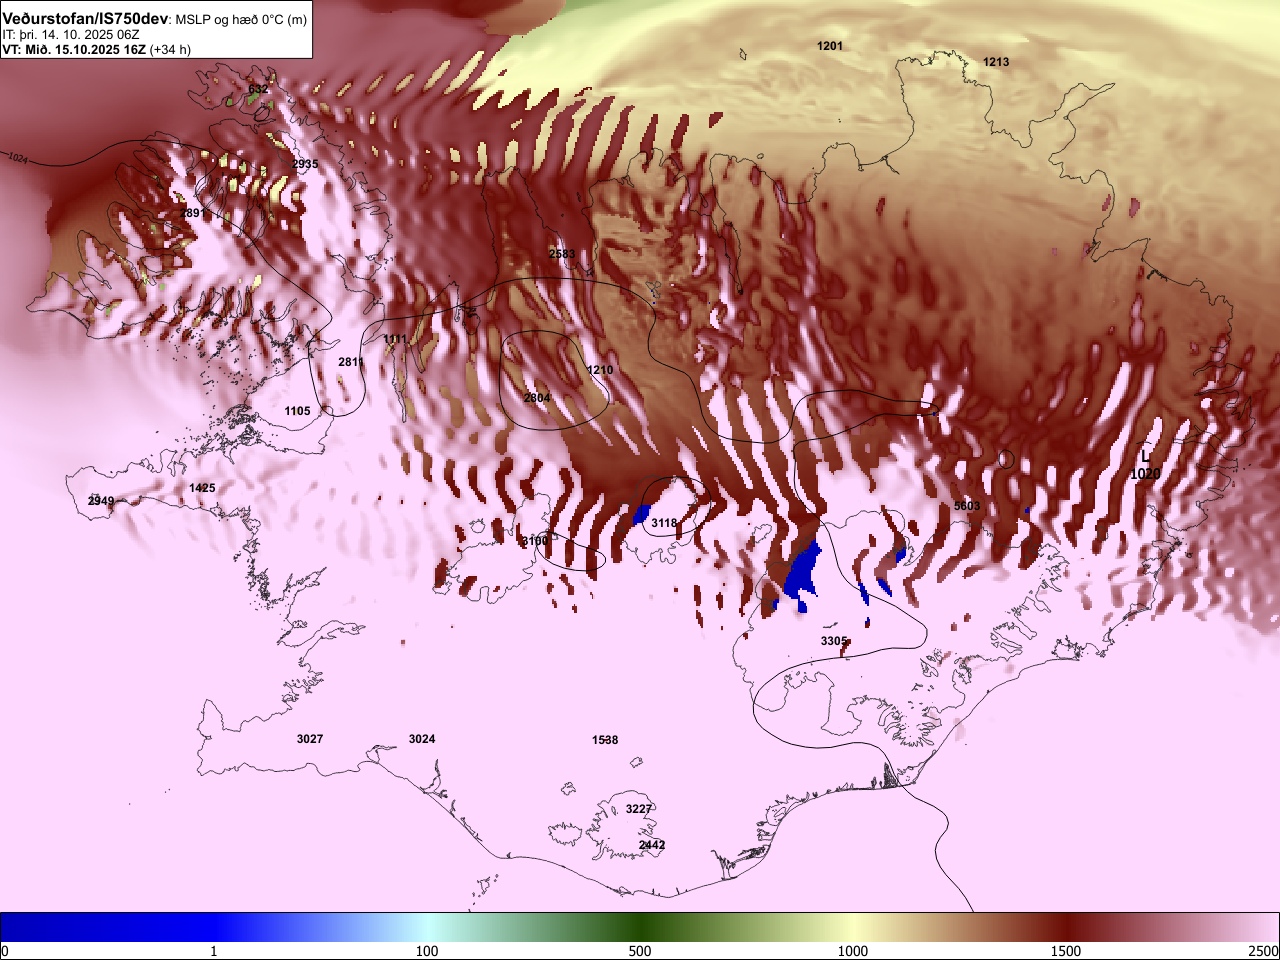Click the 2500 tick on the color scale
Image resolution: width=1280 pixels, height=960 pixels.
click(x=1263, y=951)
